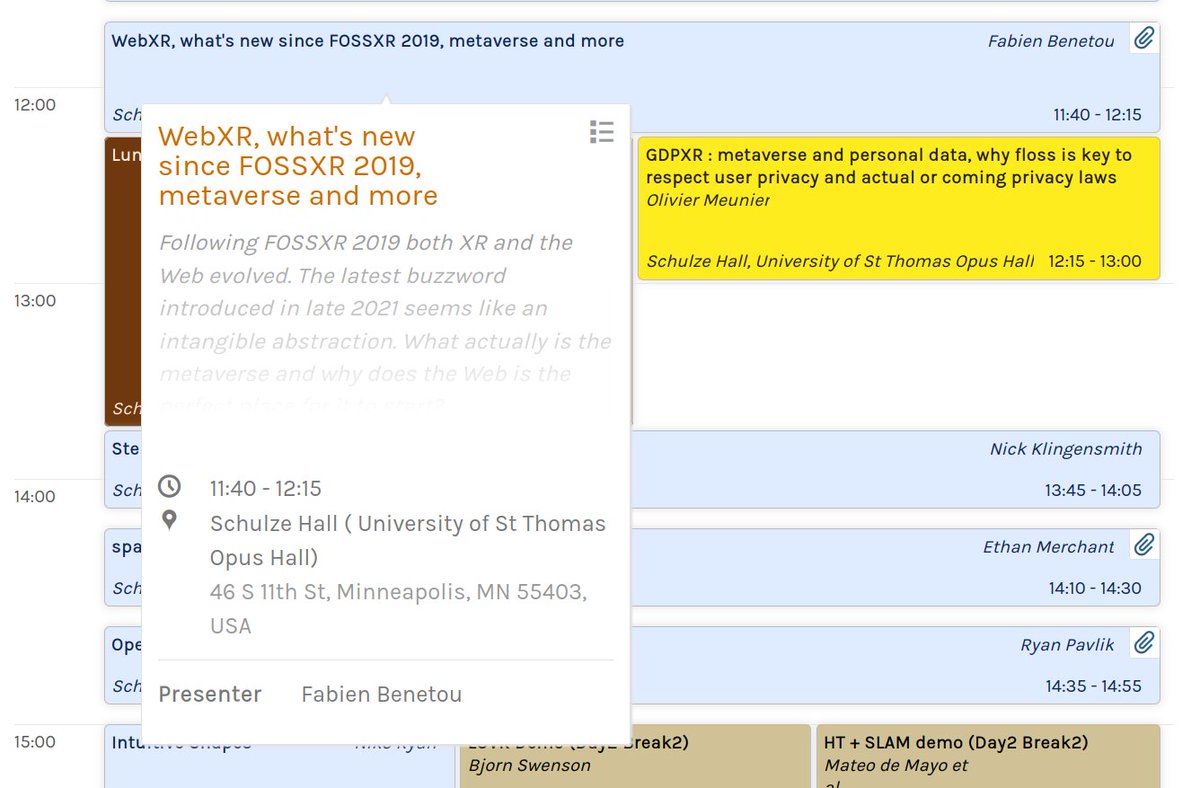Click the 12:15 - 13:00 time label
1200x788 pixels.
click(1094, 261)
